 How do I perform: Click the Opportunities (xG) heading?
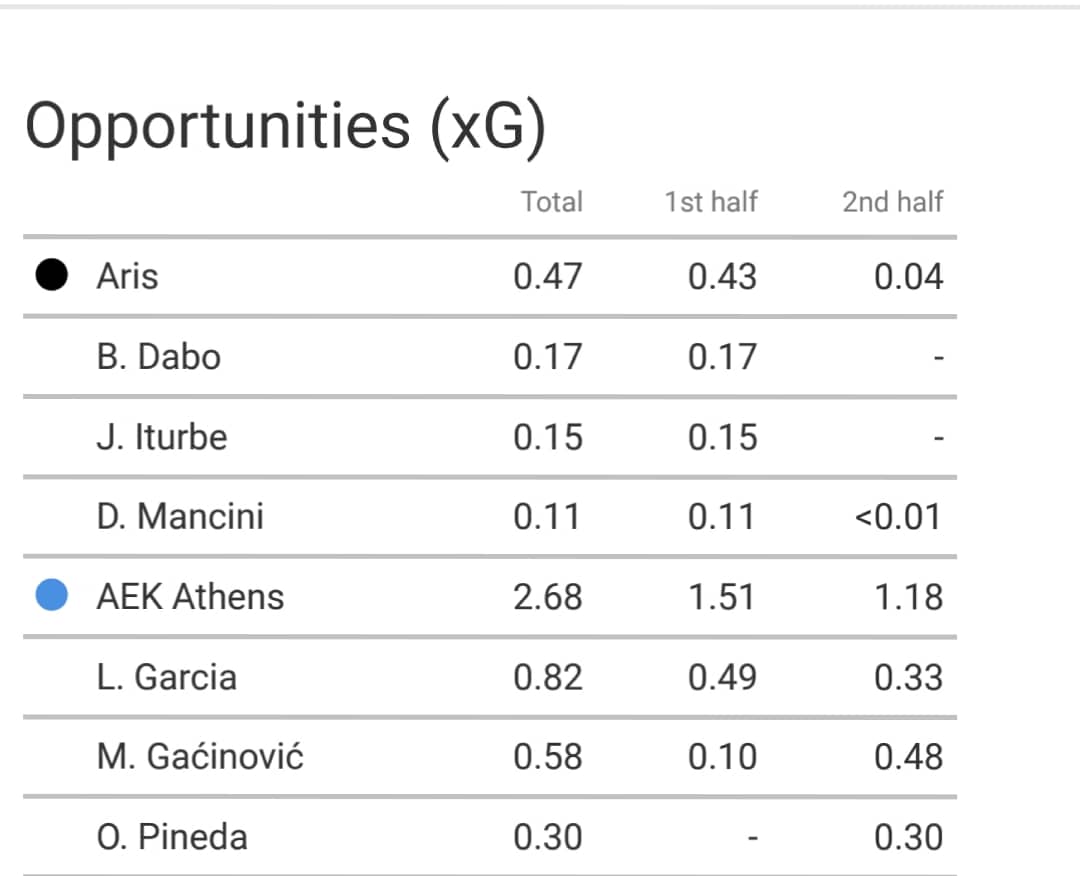tap(285, 128)
